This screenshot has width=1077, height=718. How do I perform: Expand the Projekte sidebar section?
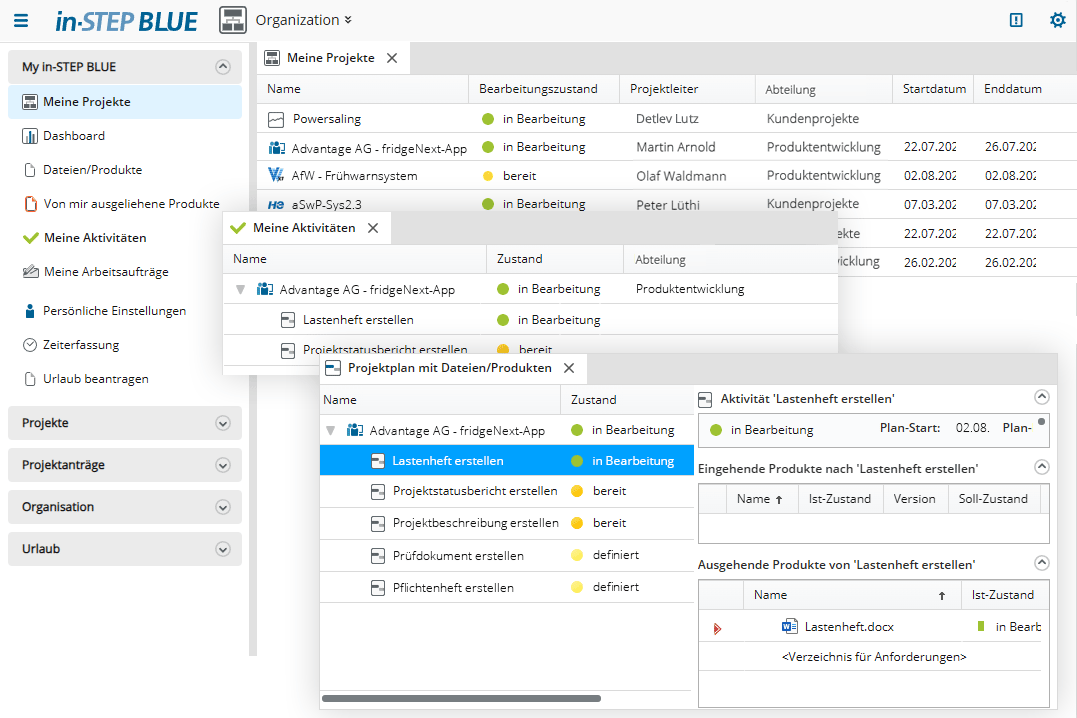click(223, 423)
